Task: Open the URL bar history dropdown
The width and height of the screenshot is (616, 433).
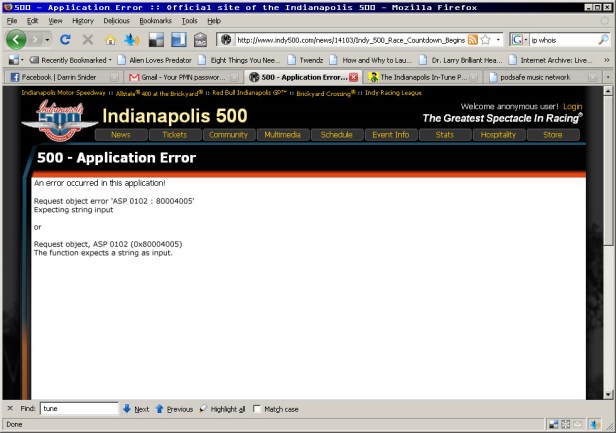Action: click(x=498, y=40)
